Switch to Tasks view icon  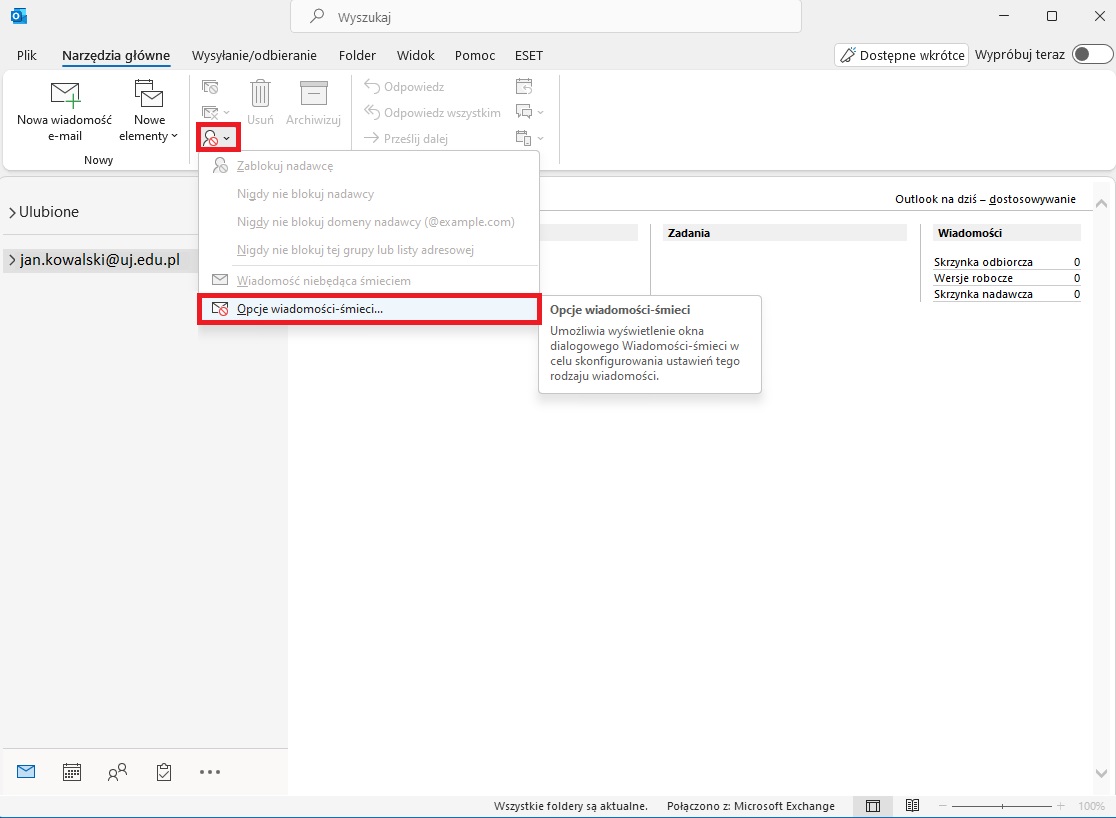tap(164, 772)
